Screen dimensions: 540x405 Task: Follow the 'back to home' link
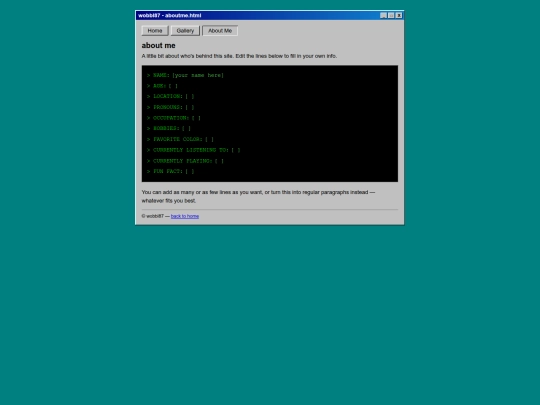click(185, 216)
